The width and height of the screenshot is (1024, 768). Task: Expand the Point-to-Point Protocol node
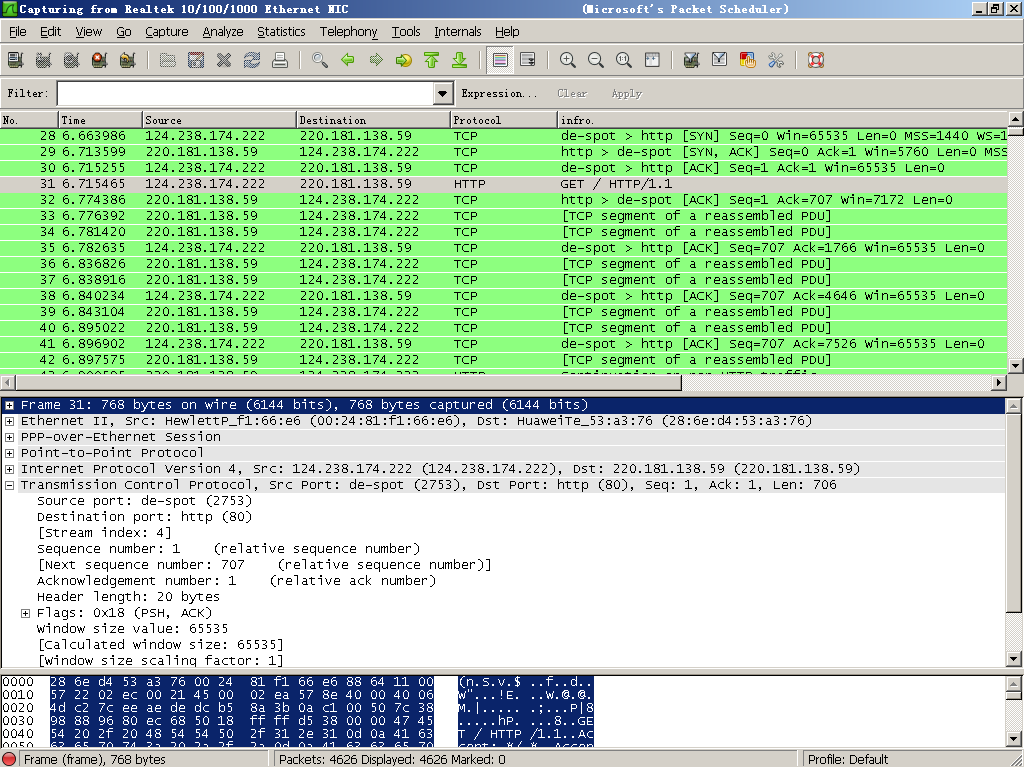[x=9, y=453]
